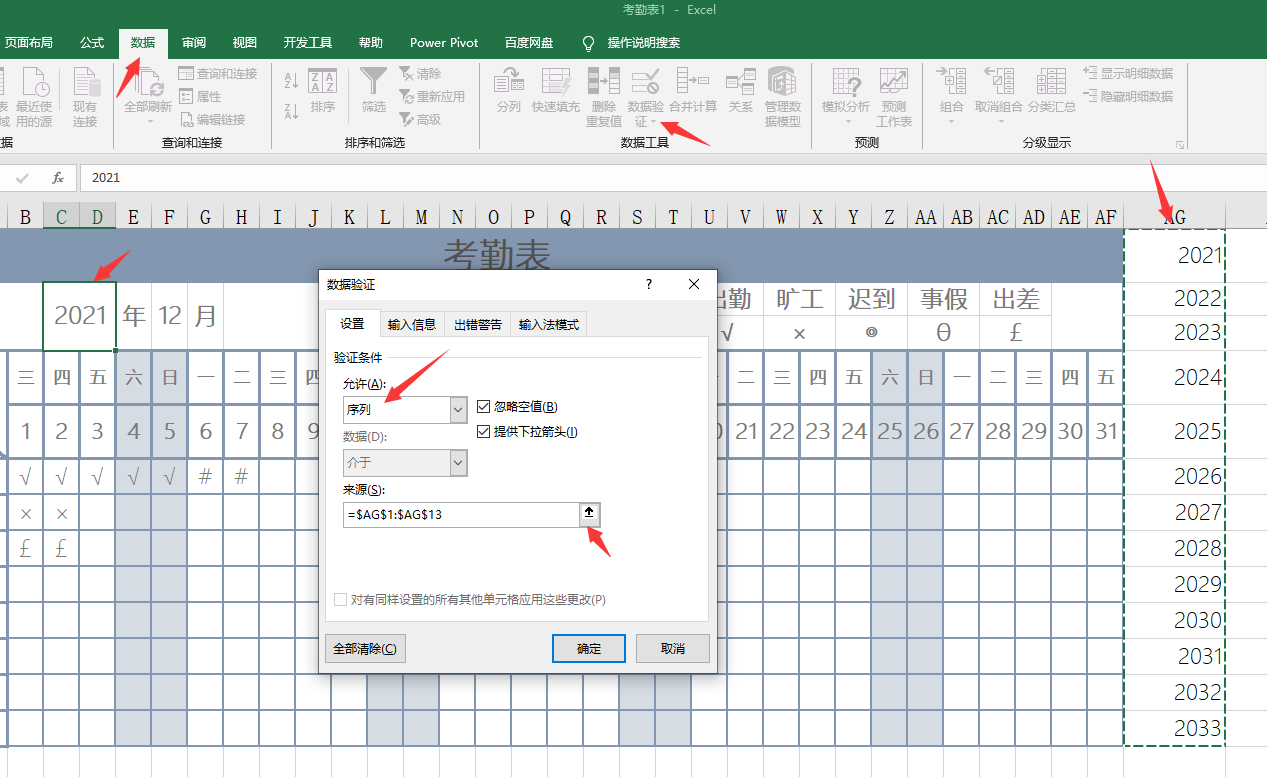Click the 分类汇总 subtotal icon
Viewport: 1267px width, 777px height.
click(1051, 82)
